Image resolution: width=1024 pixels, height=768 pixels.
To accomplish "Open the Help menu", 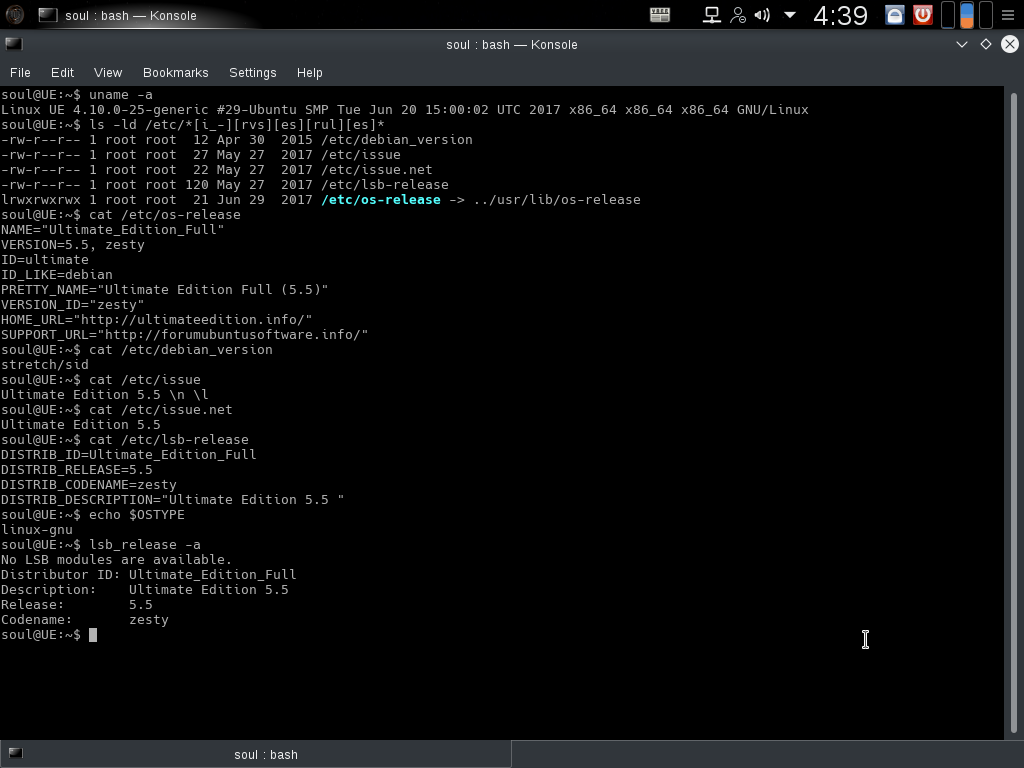I will pos(310,72).
